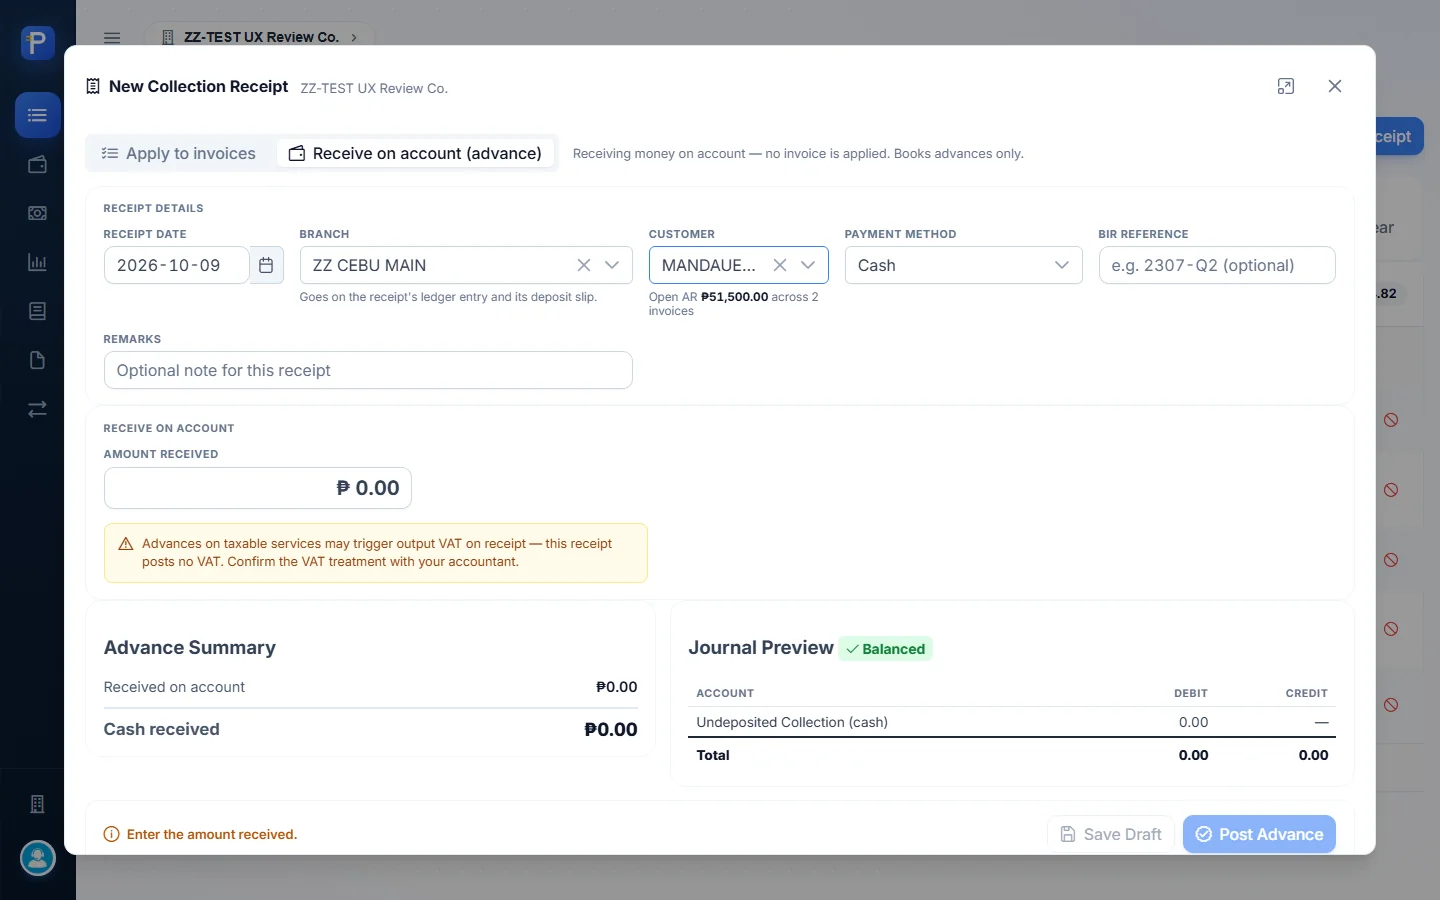Expand the Branch dropdown chevron
Screen dimensions: 1440x900
(612, 265)
